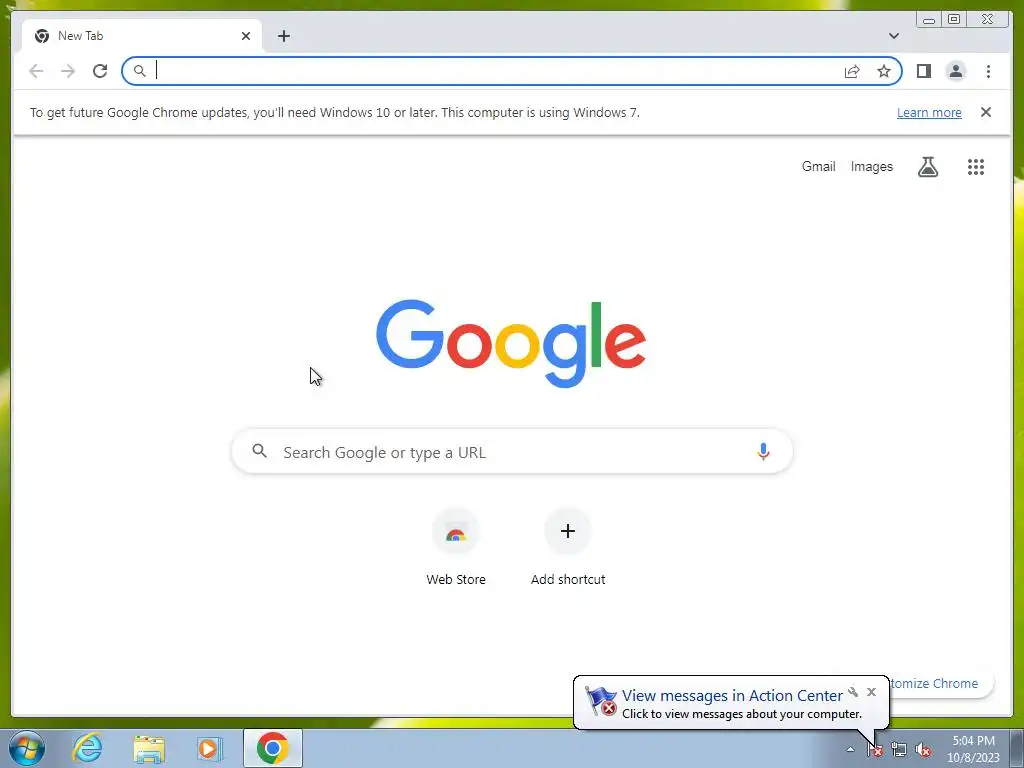Close the New Tab tab
This screenshot has width=1024, height=768.
click(246, 36)
